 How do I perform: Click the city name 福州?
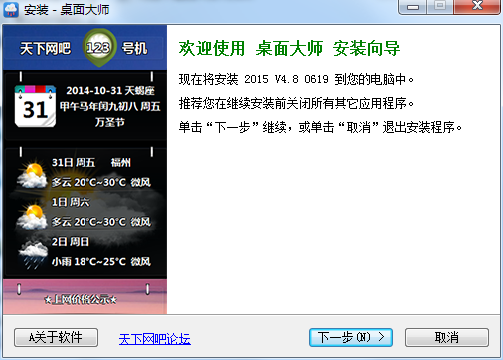click(120, 162)
